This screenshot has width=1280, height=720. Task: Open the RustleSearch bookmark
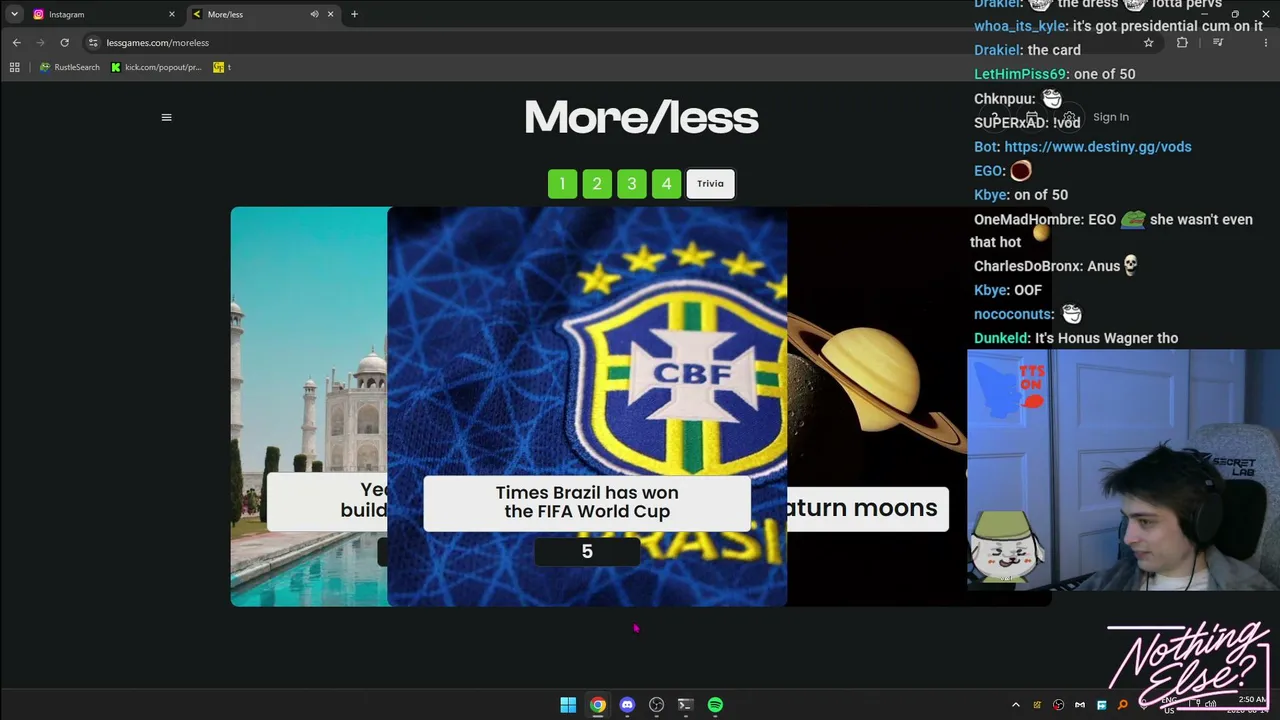[x=70, y=67]
